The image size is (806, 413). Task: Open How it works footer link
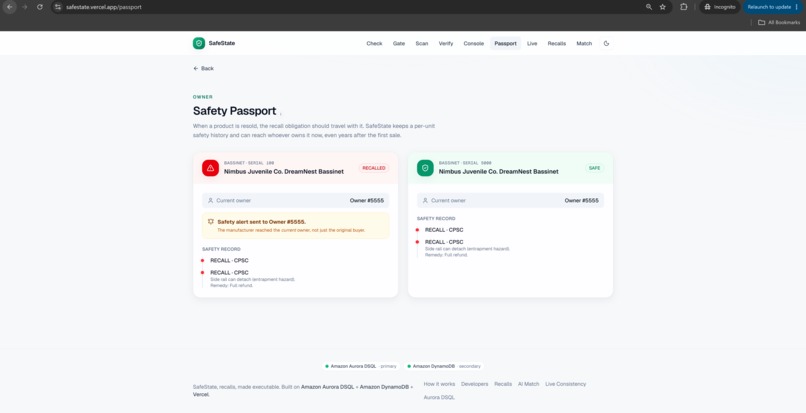coord(439,384)
